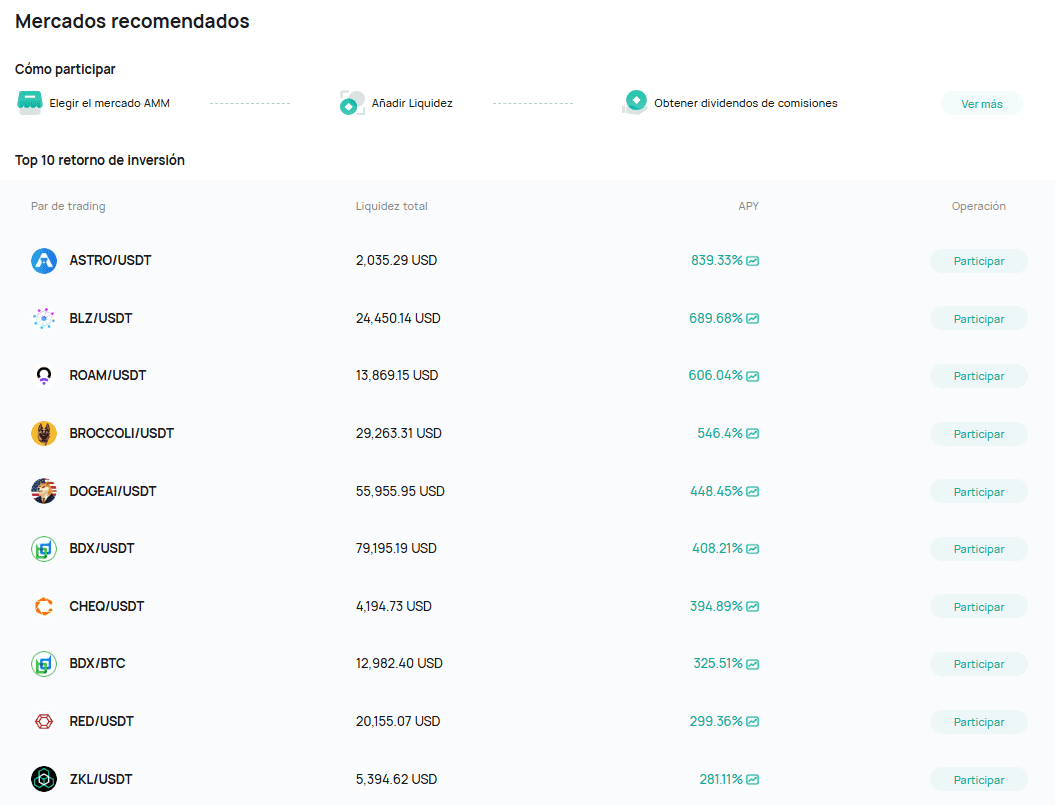Select the BLZ/USDT pair name
This screenshot has height=805, width=1055.
click(x=101, y=318)
